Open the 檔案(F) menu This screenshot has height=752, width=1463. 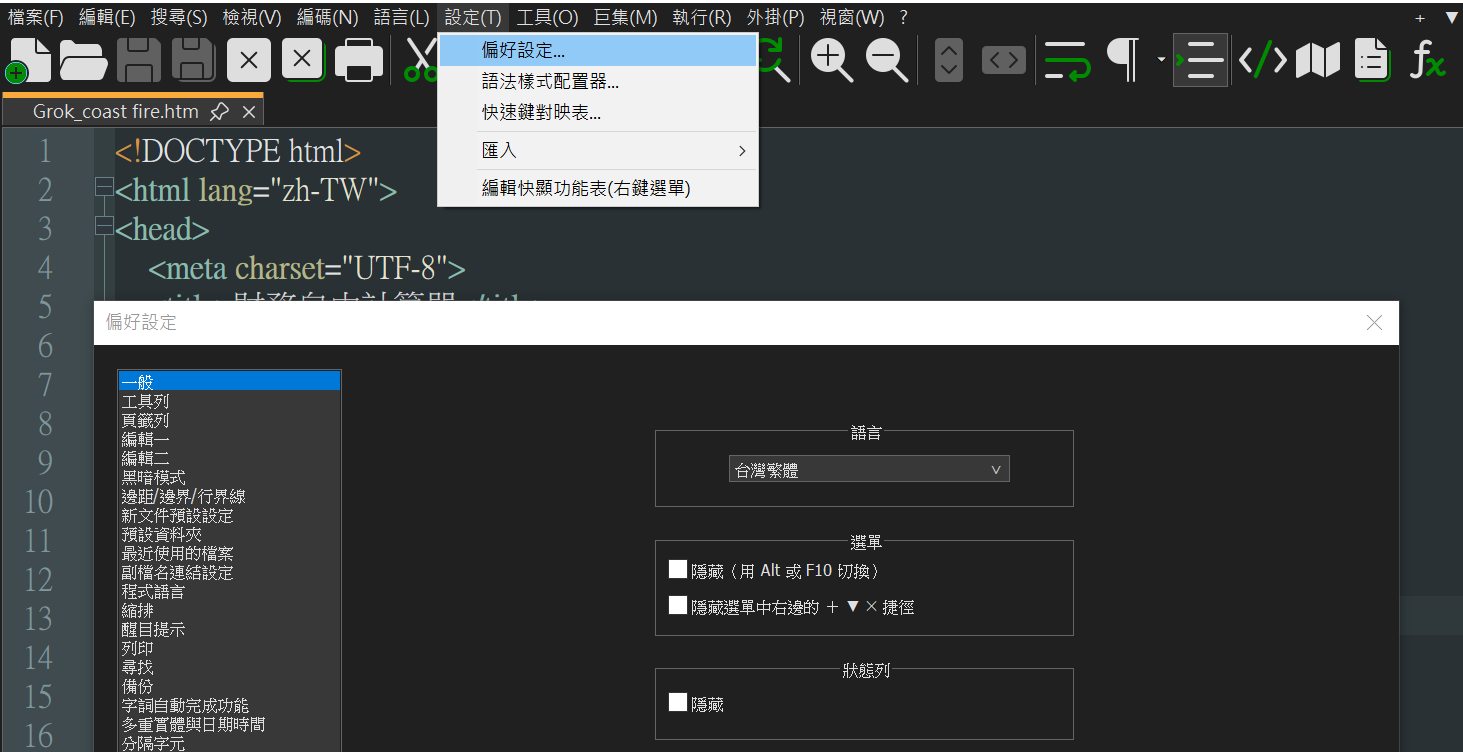click(x=35, y=17)
